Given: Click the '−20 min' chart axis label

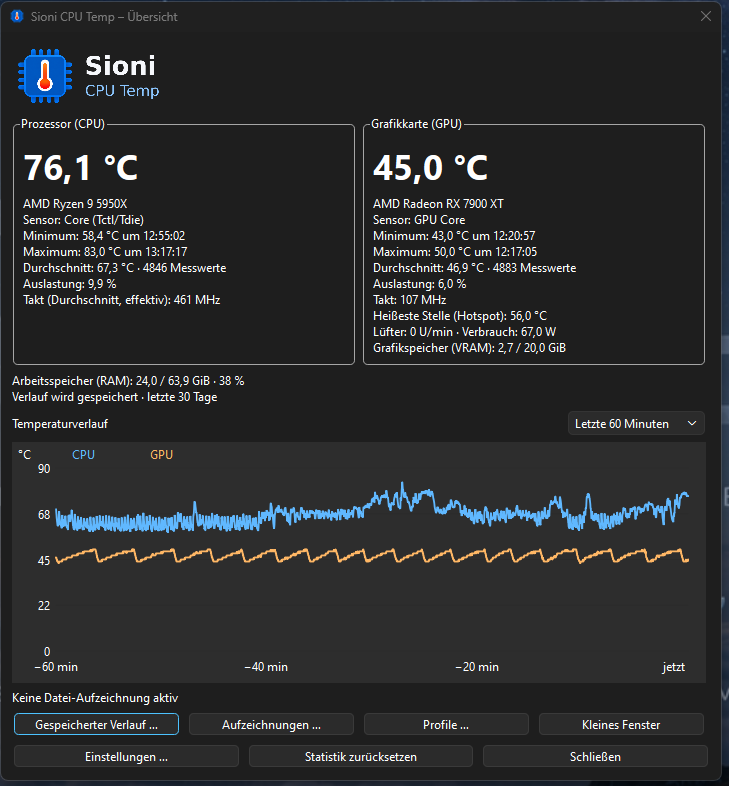Looking at the screenshot, I should pyautogui.click(x=477, y=667).
